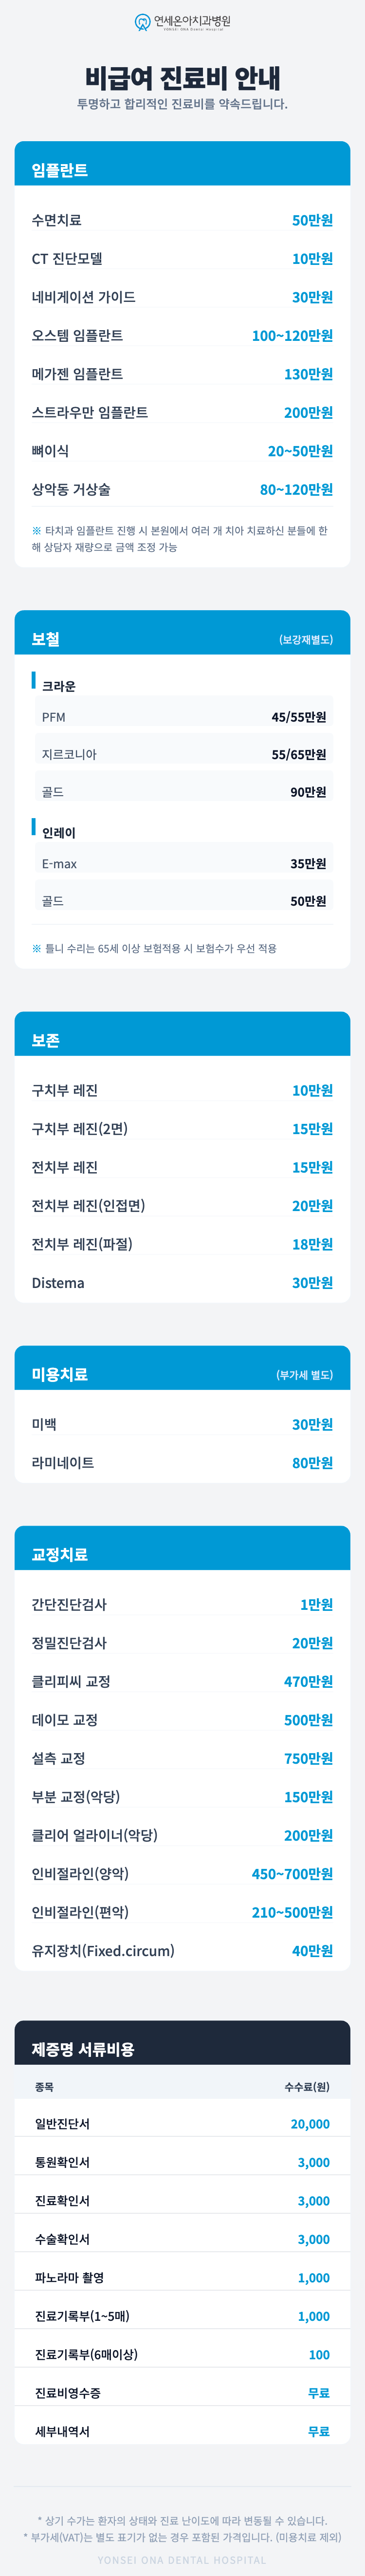This screenshot has width=365, height=2576.
Task: Click the Distema 30만원 row
Action: (182, 1283)
